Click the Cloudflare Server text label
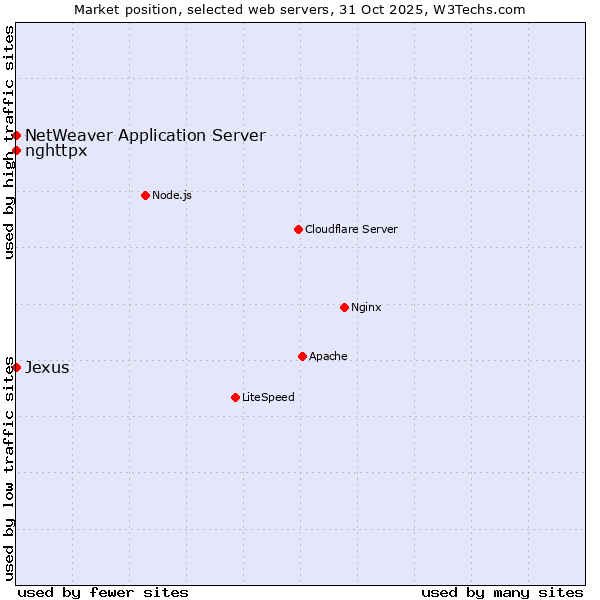 [x=351, y=229]
